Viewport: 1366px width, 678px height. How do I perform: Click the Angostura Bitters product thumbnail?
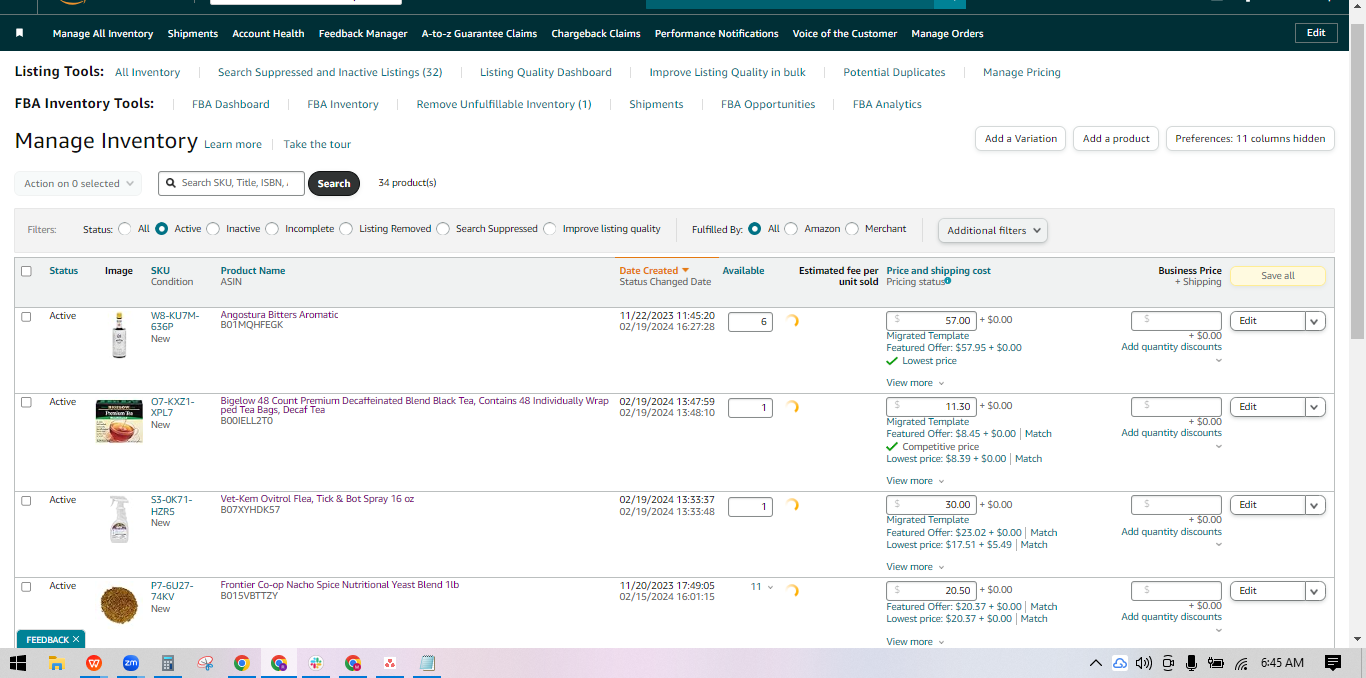pyautogui.click(x=119, y=335)
